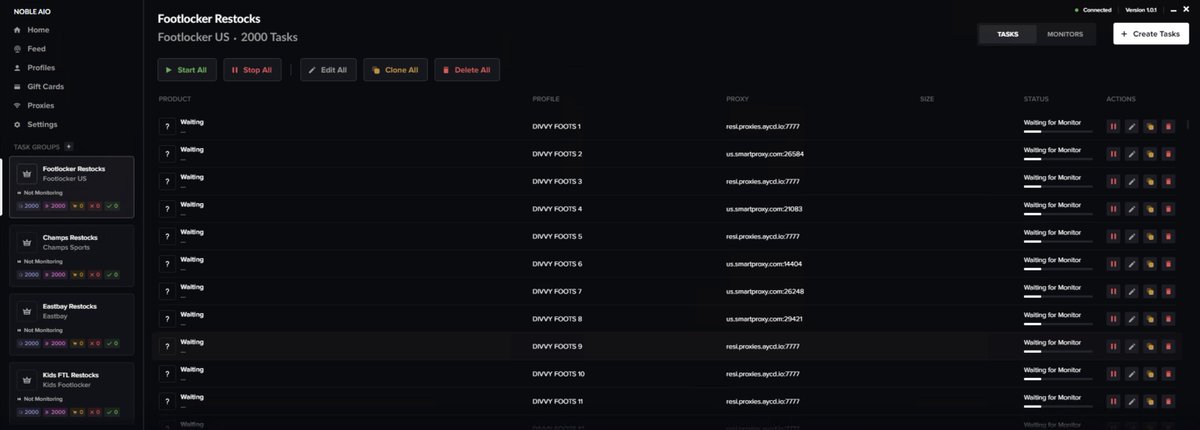Click the Status column header
Image resolution: width=1200 pixels, height=430 pixels.
click(1036, 99)
